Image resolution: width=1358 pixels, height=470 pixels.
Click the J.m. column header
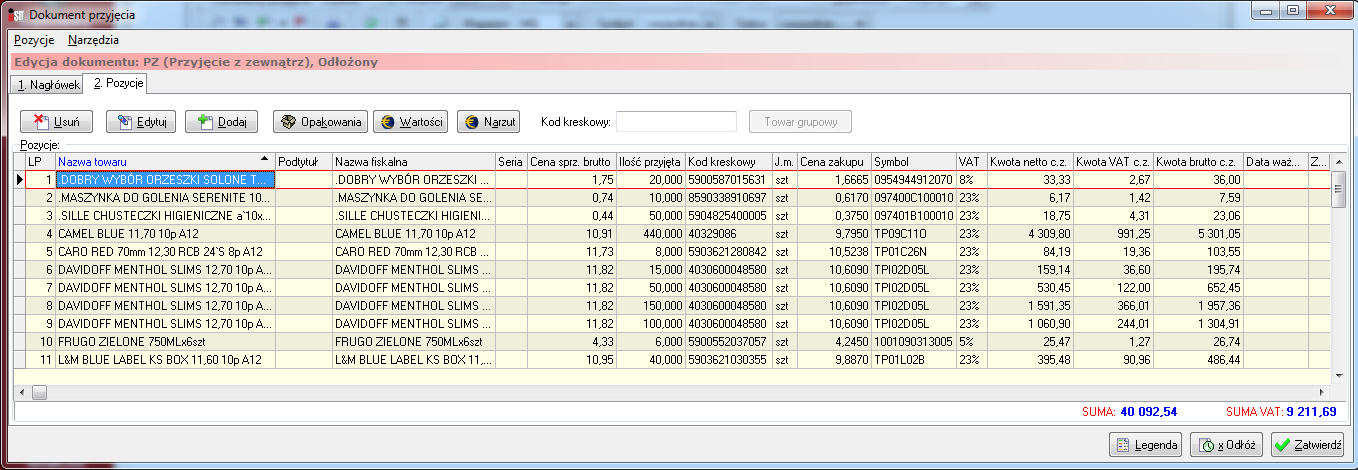(x=784, y=161)
